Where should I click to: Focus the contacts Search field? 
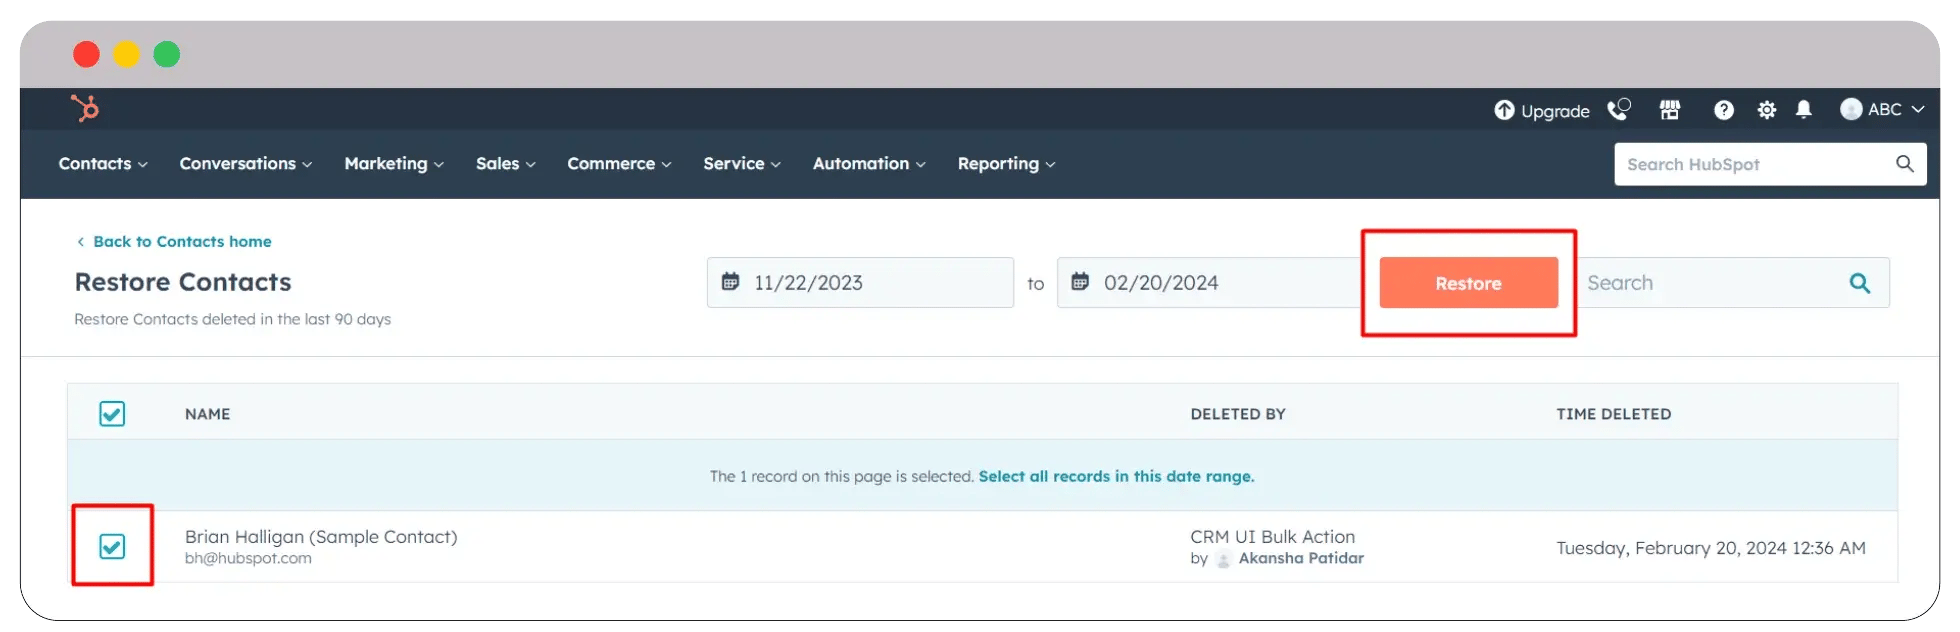pyautogui.click(x=1733, y=283)
